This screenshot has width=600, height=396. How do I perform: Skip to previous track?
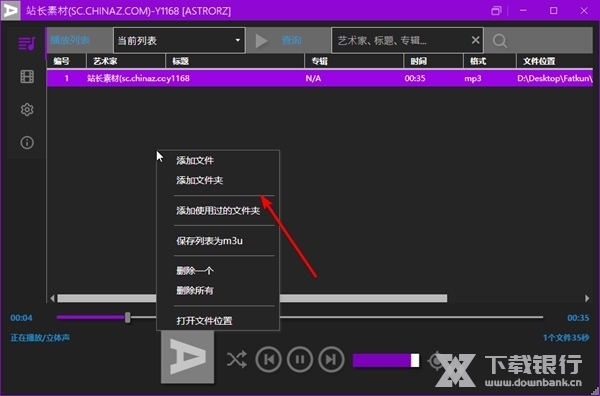point(269,360)
